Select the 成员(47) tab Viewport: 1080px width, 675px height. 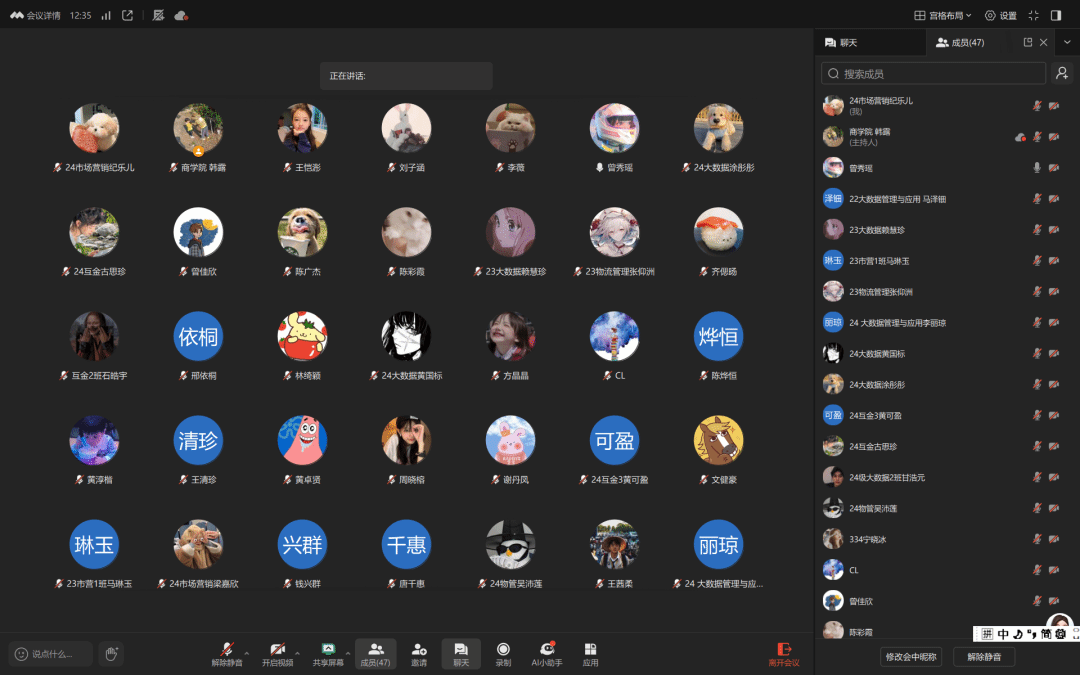(960, 43)
